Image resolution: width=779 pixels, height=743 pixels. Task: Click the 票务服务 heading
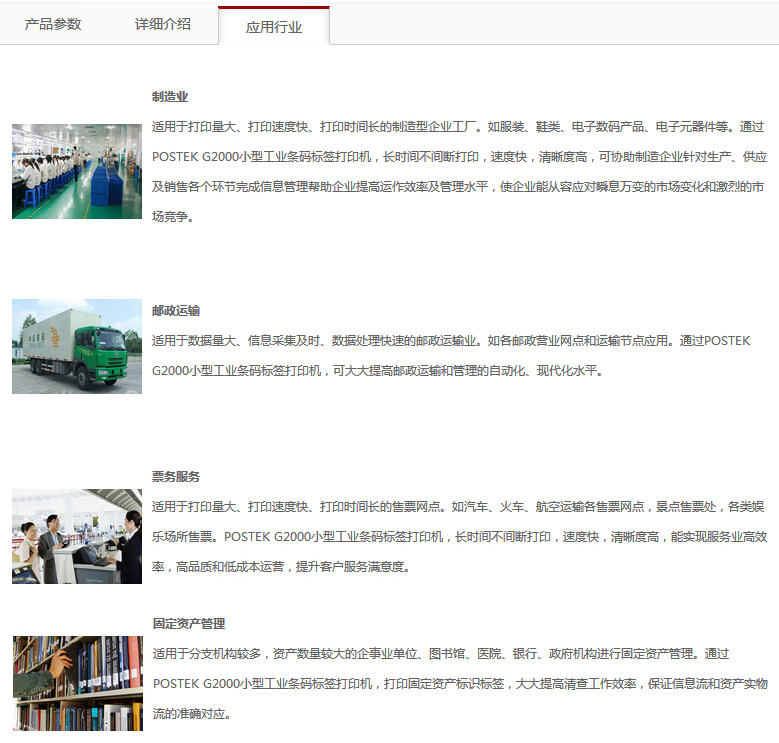tap(176, 477)
